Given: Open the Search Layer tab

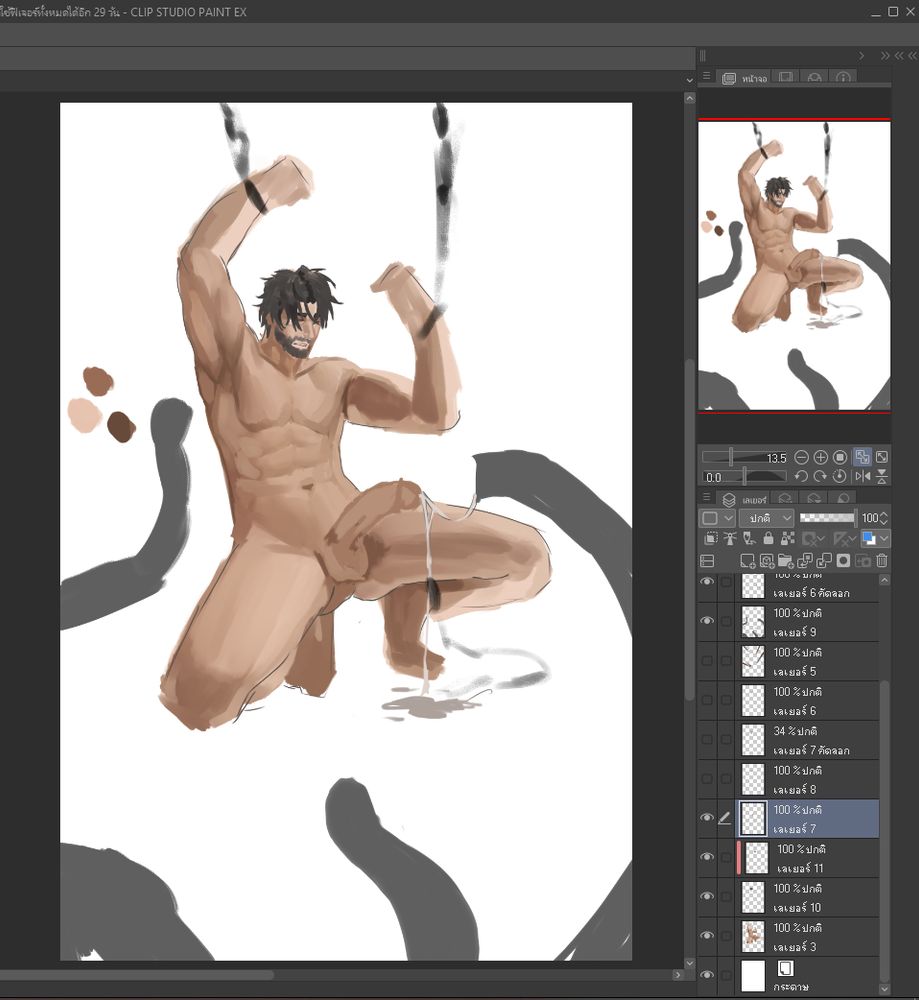Looking at the screenshot, I should 844,498.
